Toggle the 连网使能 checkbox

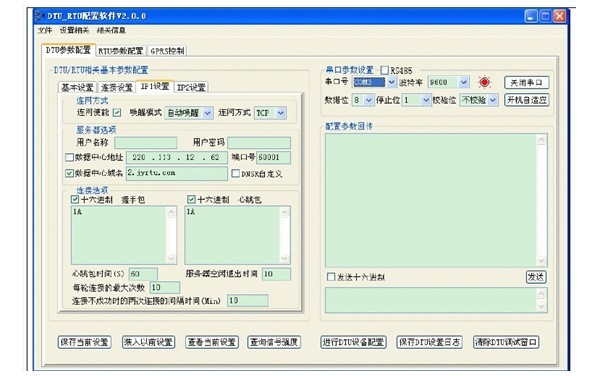point(117,112)
